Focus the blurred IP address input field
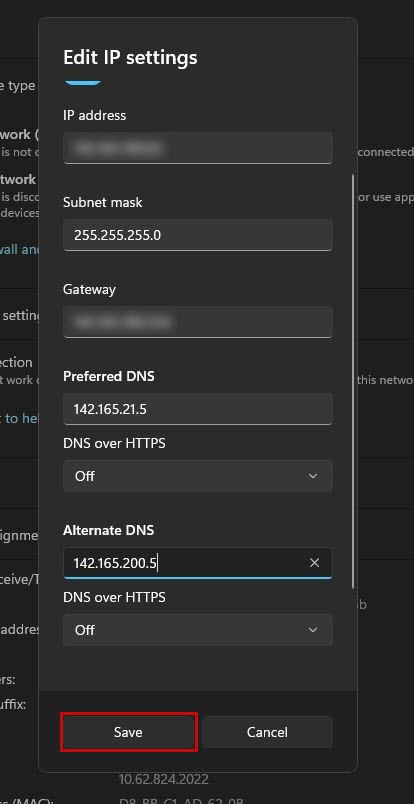 [198, 148]
